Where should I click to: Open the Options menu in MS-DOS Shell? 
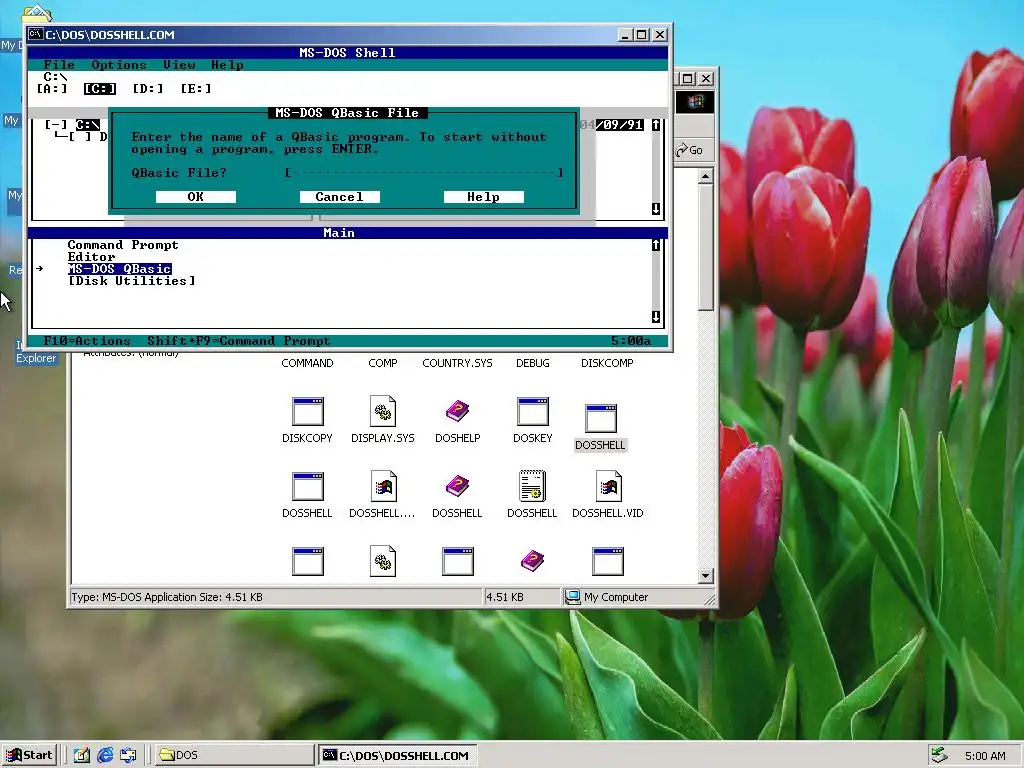119,65
